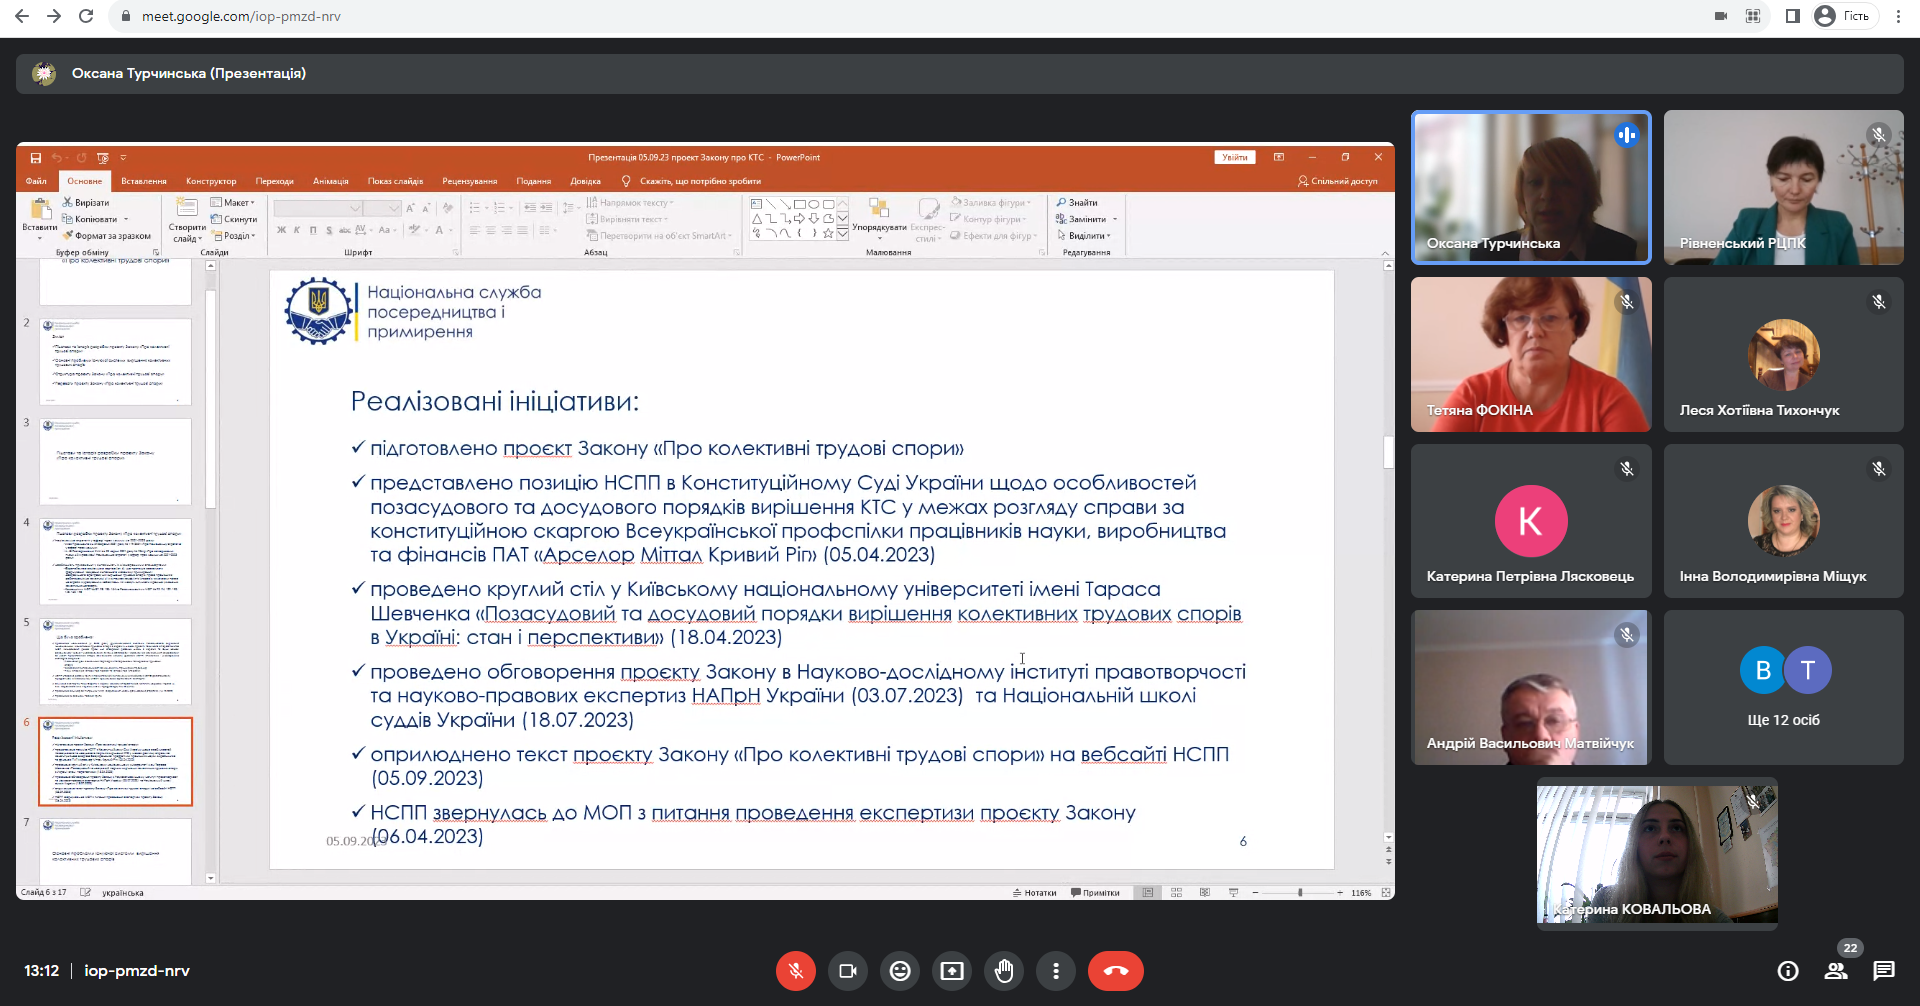This screenshot has height=1006, width=1920.
Task: Open the Макет layout dropdown
Action: (233, 203)
